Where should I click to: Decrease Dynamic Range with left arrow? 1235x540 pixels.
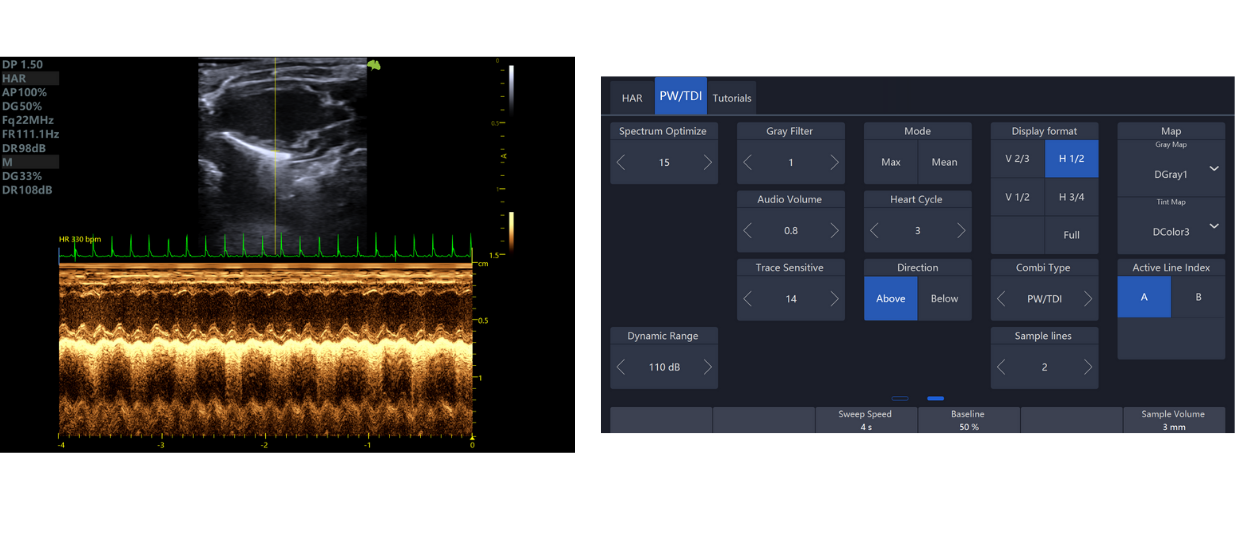point(622,367)
